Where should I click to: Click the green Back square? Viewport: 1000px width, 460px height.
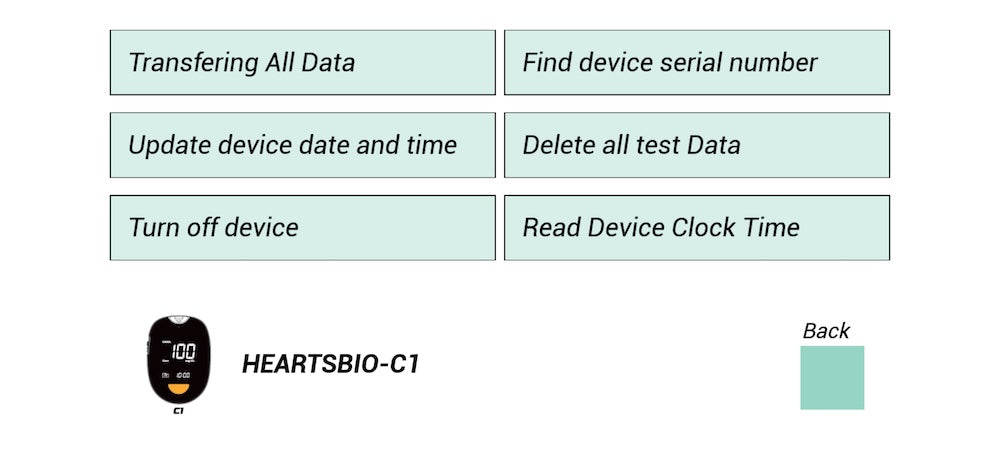pyautogui.click(x=831, y=377)
